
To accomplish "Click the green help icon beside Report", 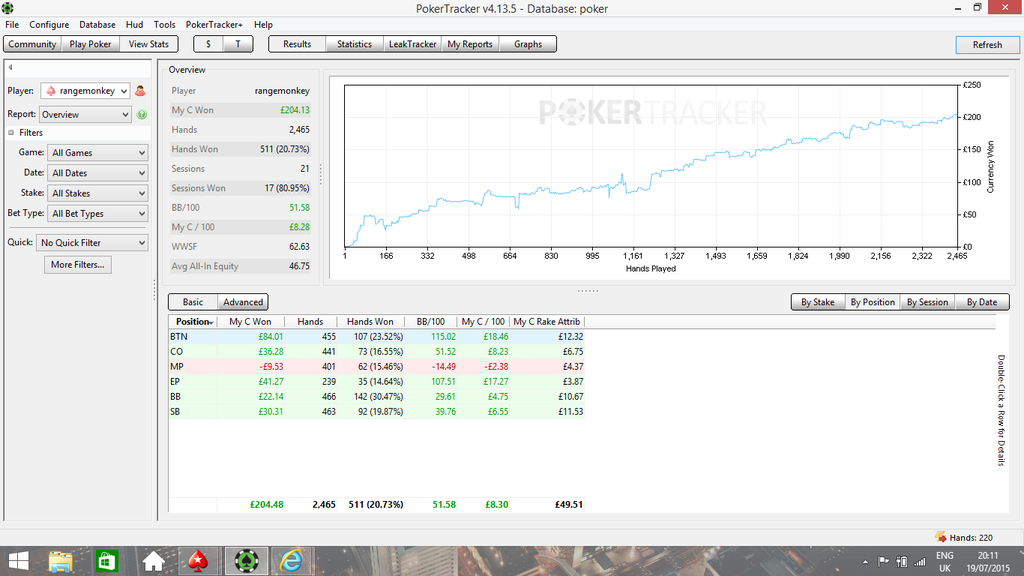I will click(142, 114).
